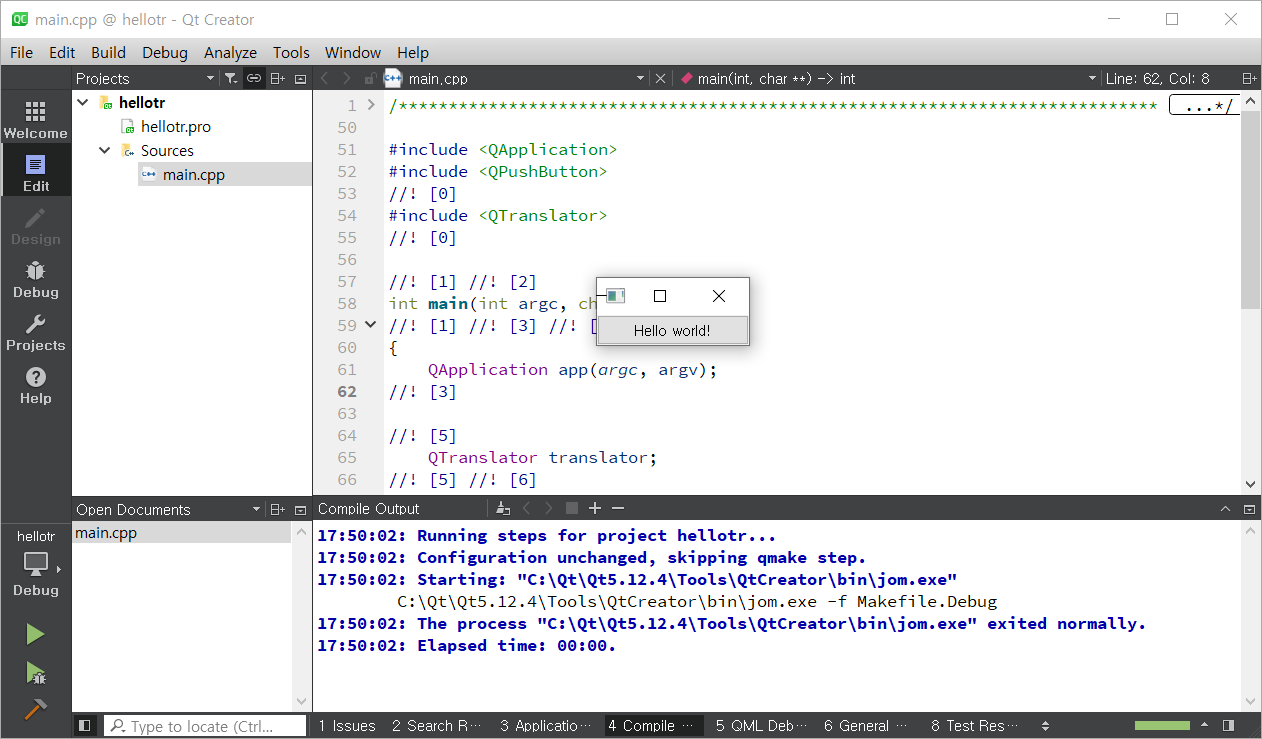The width and height of the screenshot is (1262, 739).
Task: Open the Build menu
Action: (x=108, y=52)
